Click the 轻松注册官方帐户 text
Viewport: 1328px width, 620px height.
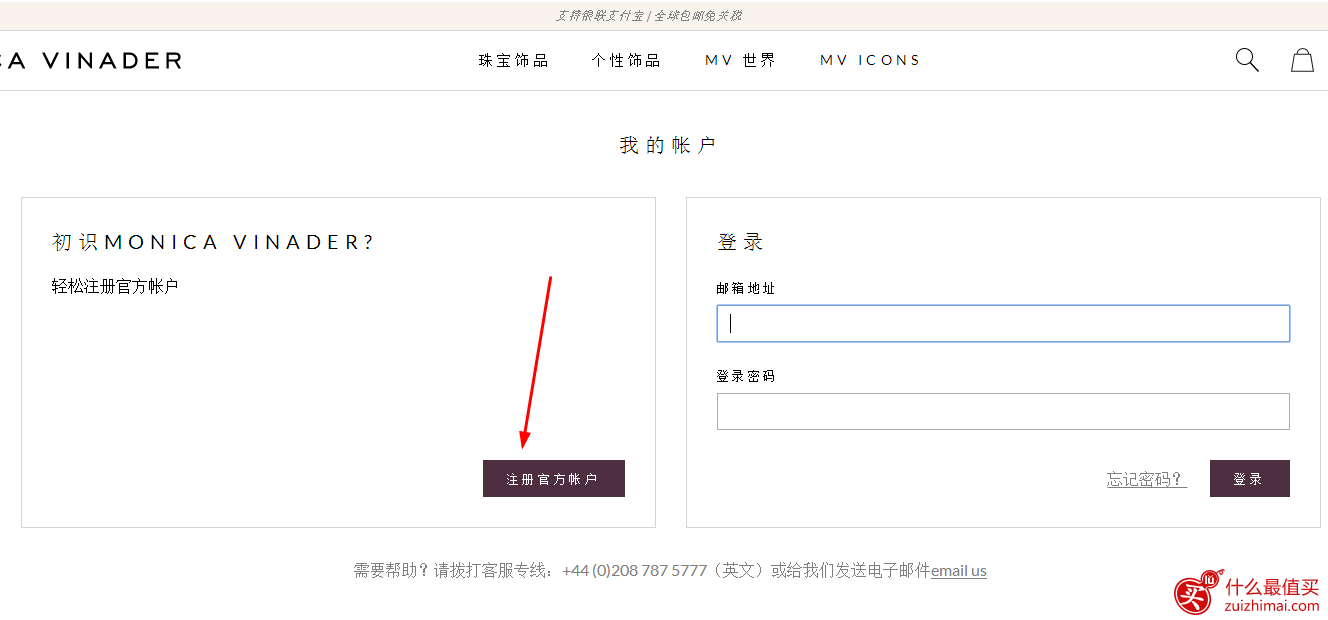[x=115, y=286]
